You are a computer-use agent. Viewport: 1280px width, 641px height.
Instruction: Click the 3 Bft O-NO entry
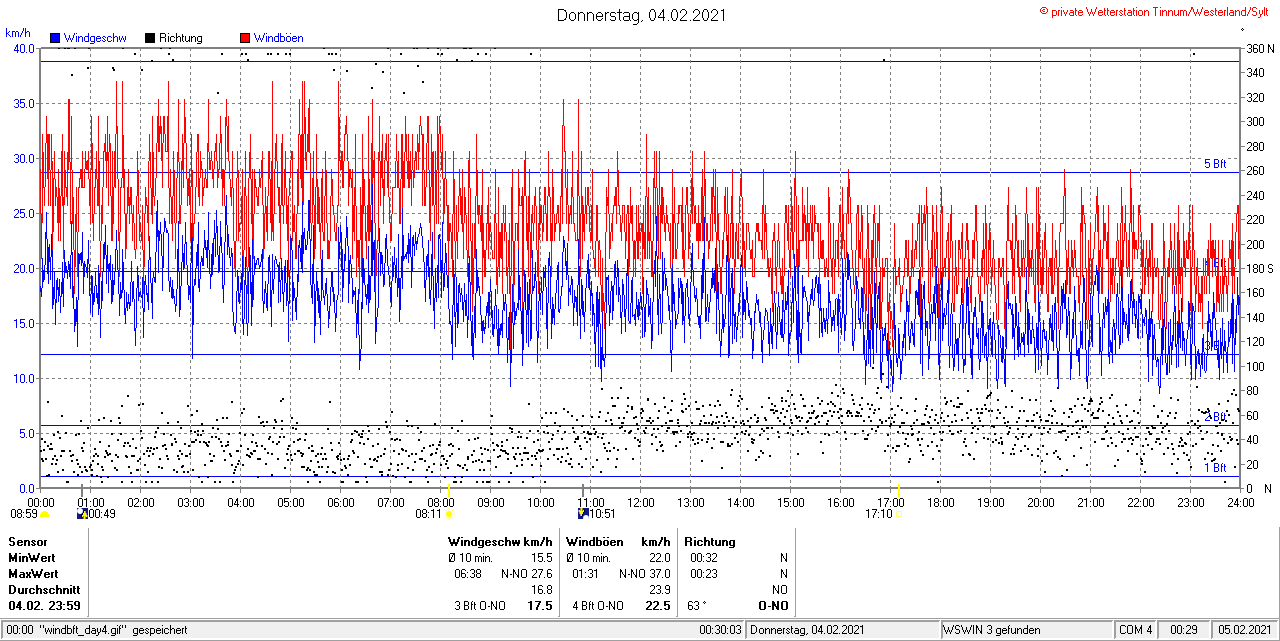480,606
